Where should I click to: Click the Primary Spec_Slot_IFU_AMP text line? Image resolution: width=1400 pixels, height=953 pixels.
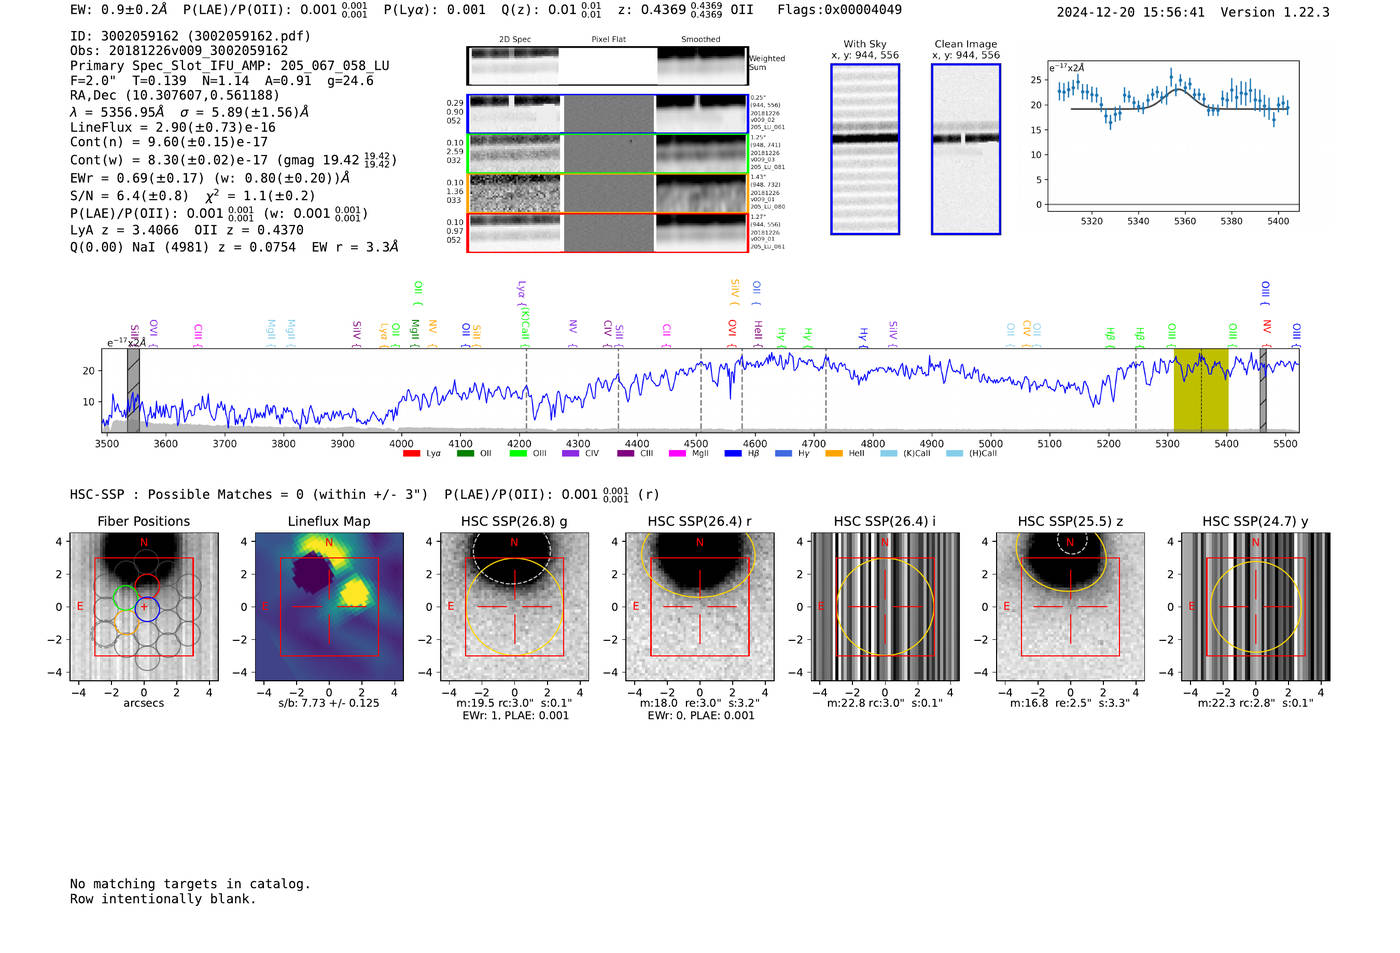click(x=230, y=66)
